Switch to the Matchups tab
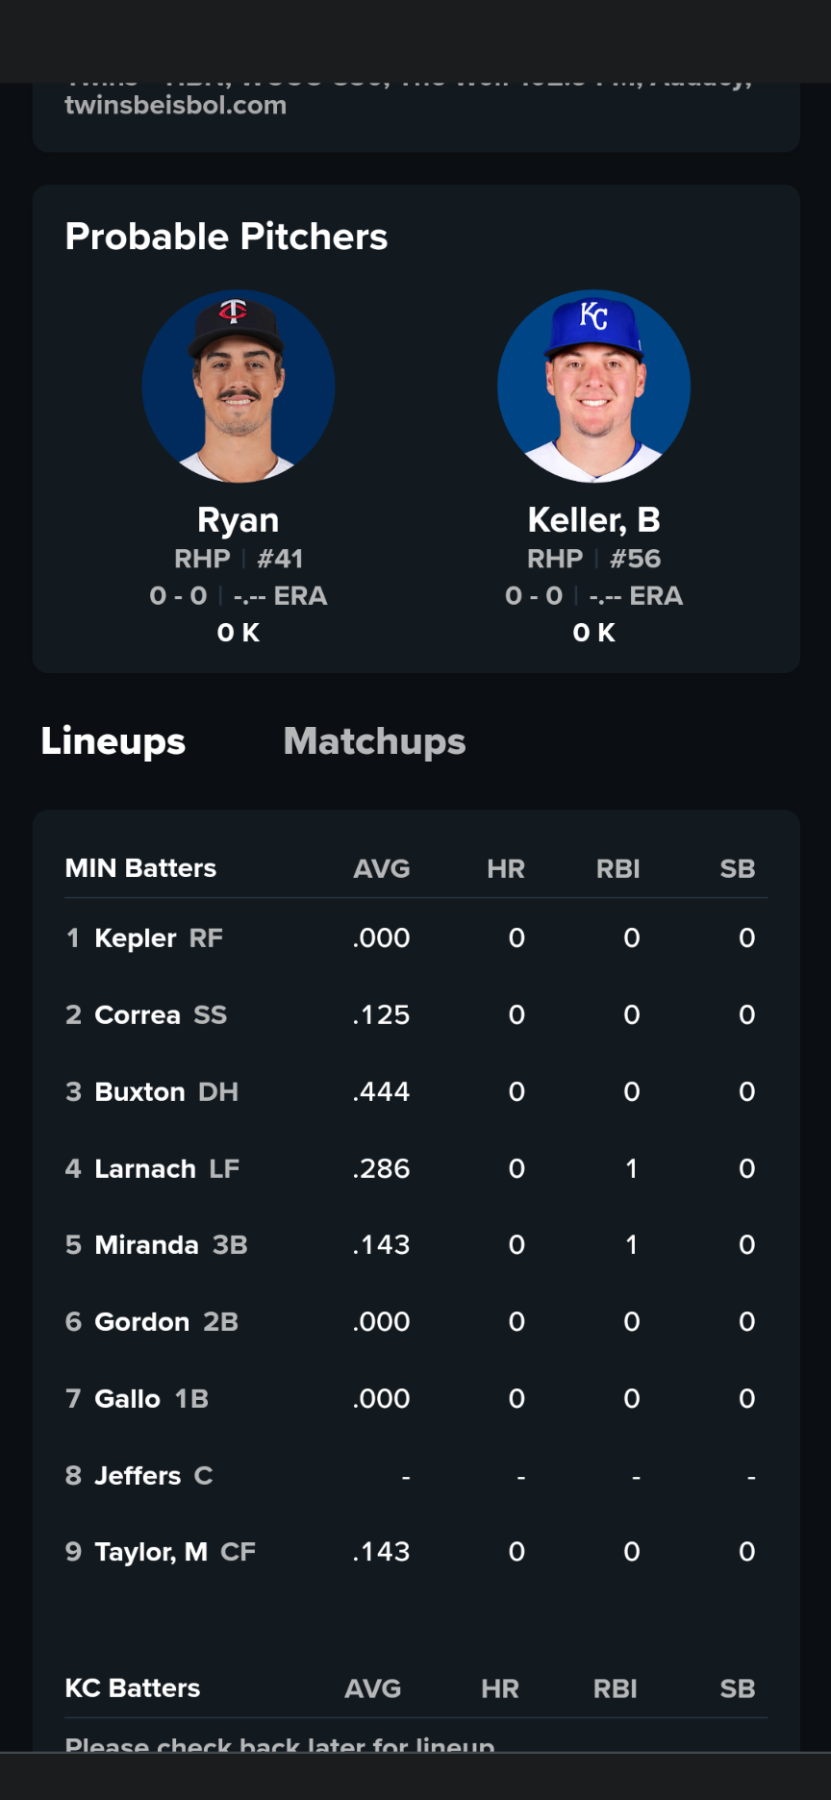Image resolution: width=831 pixels, height=1800 pixels. 374,741
